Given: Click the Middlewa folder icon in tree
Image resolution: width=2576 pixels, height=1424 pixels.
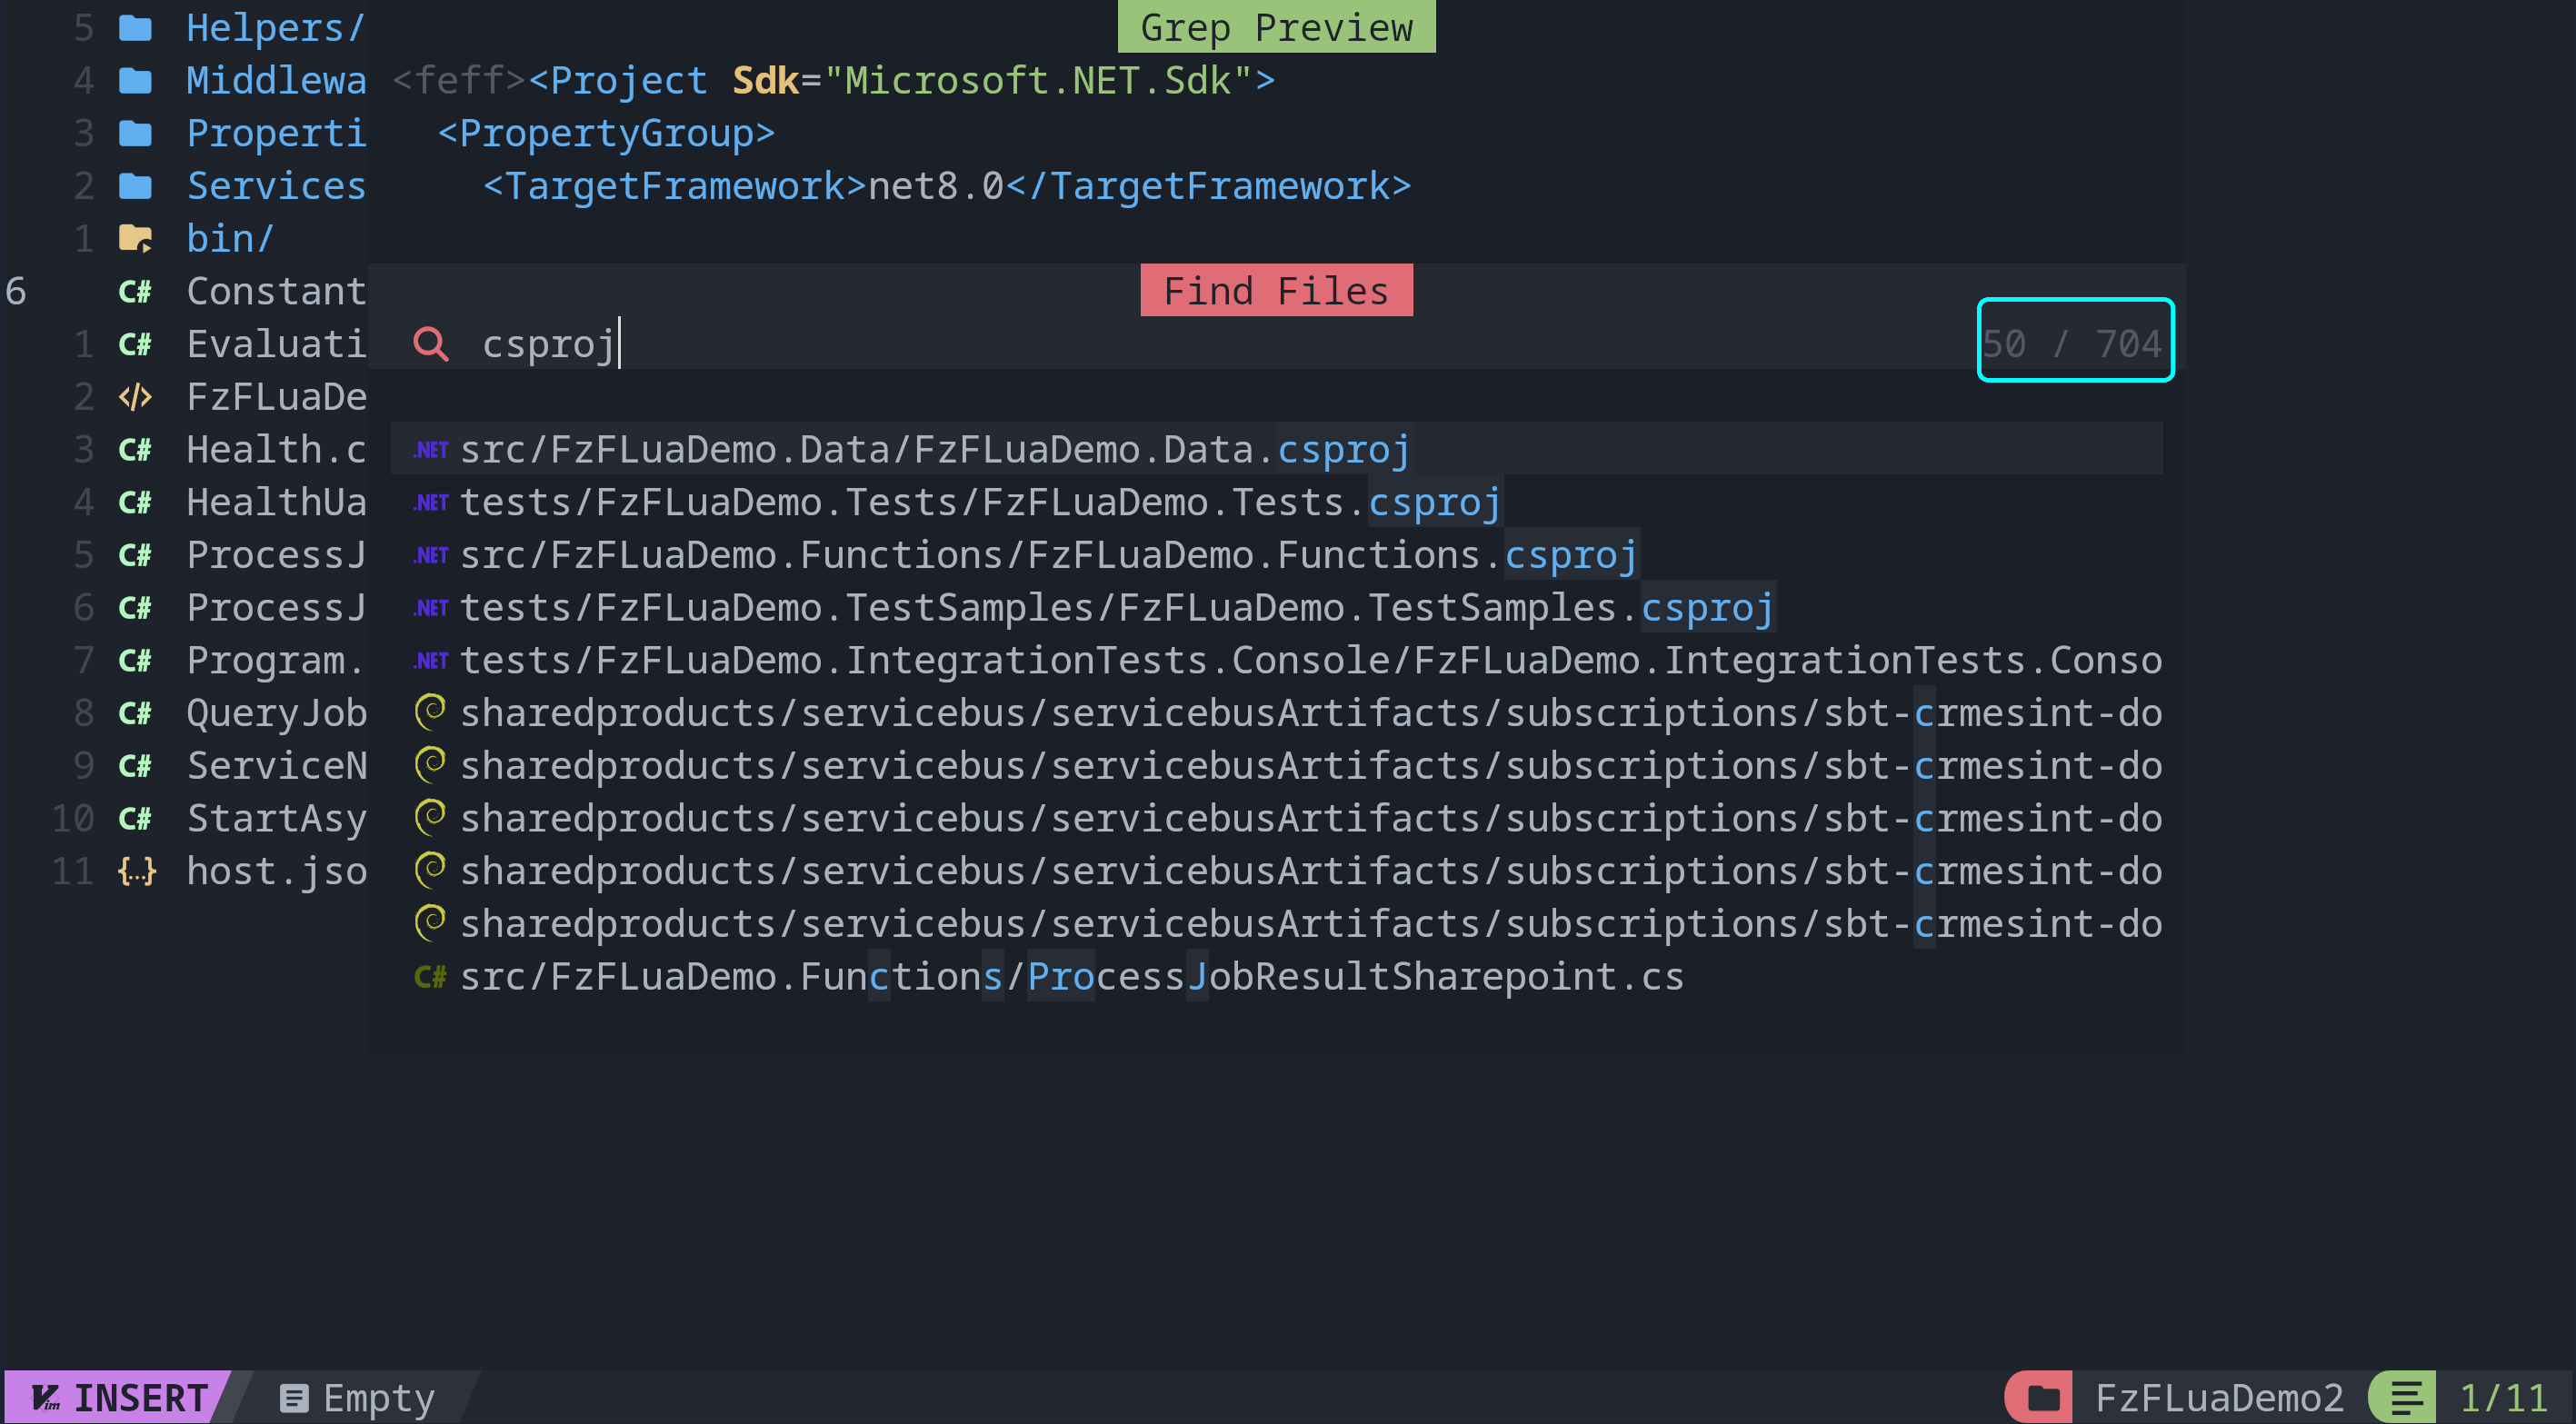Looking at the screenshot, I should click(135, 80).
